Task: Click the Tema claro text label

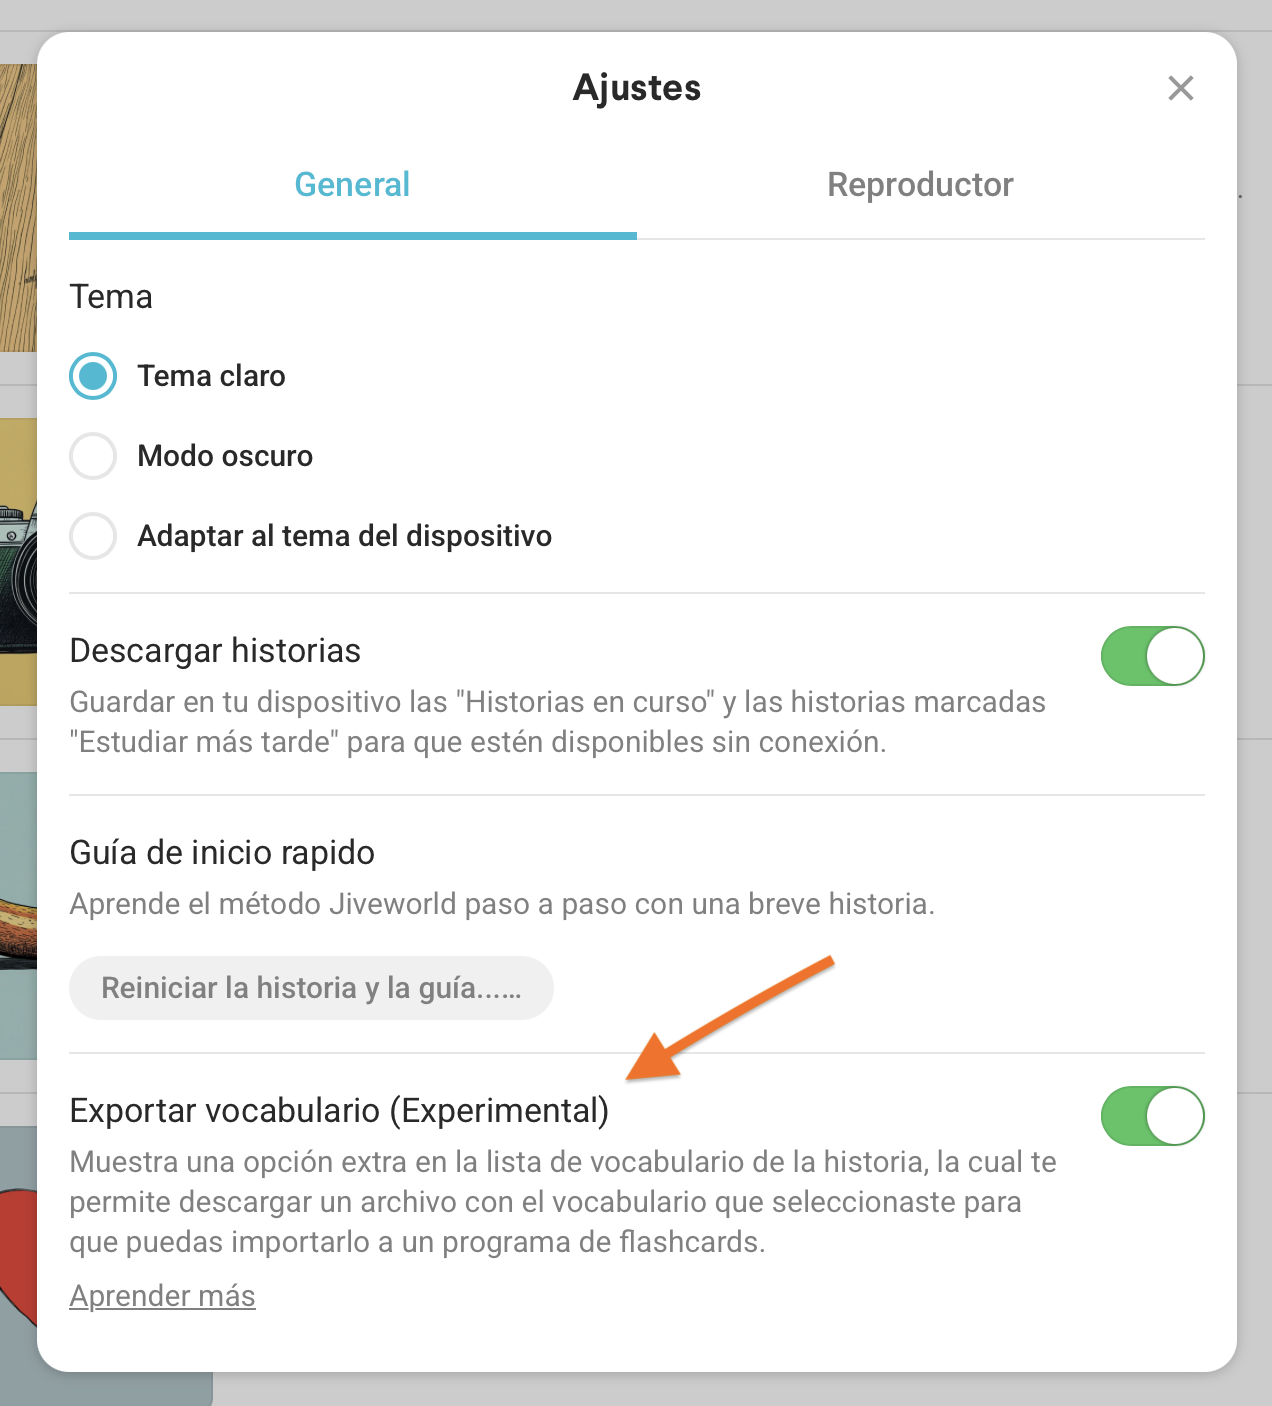Action: tap(212, 376)
